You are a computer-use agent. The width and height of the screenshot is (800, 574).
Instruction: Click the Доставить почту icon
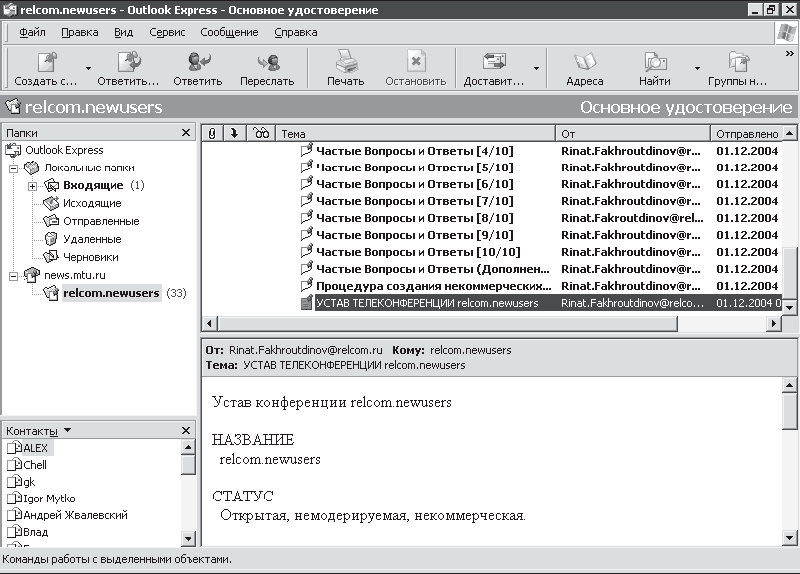coord(493,62)
